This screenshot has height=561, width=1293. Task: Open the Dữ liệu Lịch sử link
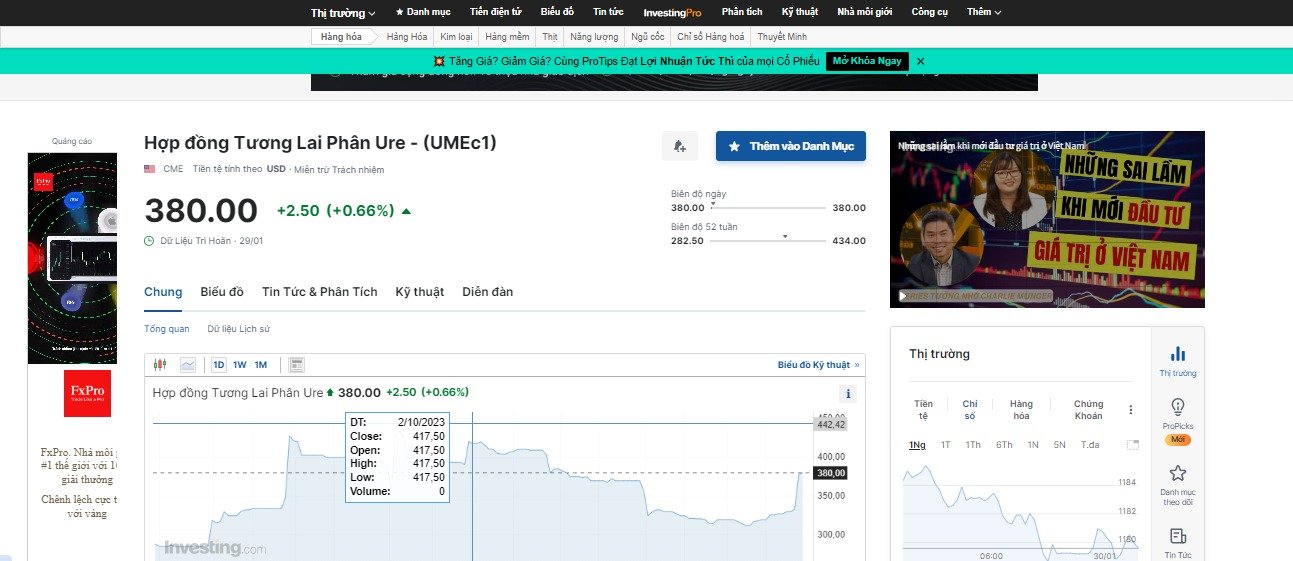coord(238,329)
